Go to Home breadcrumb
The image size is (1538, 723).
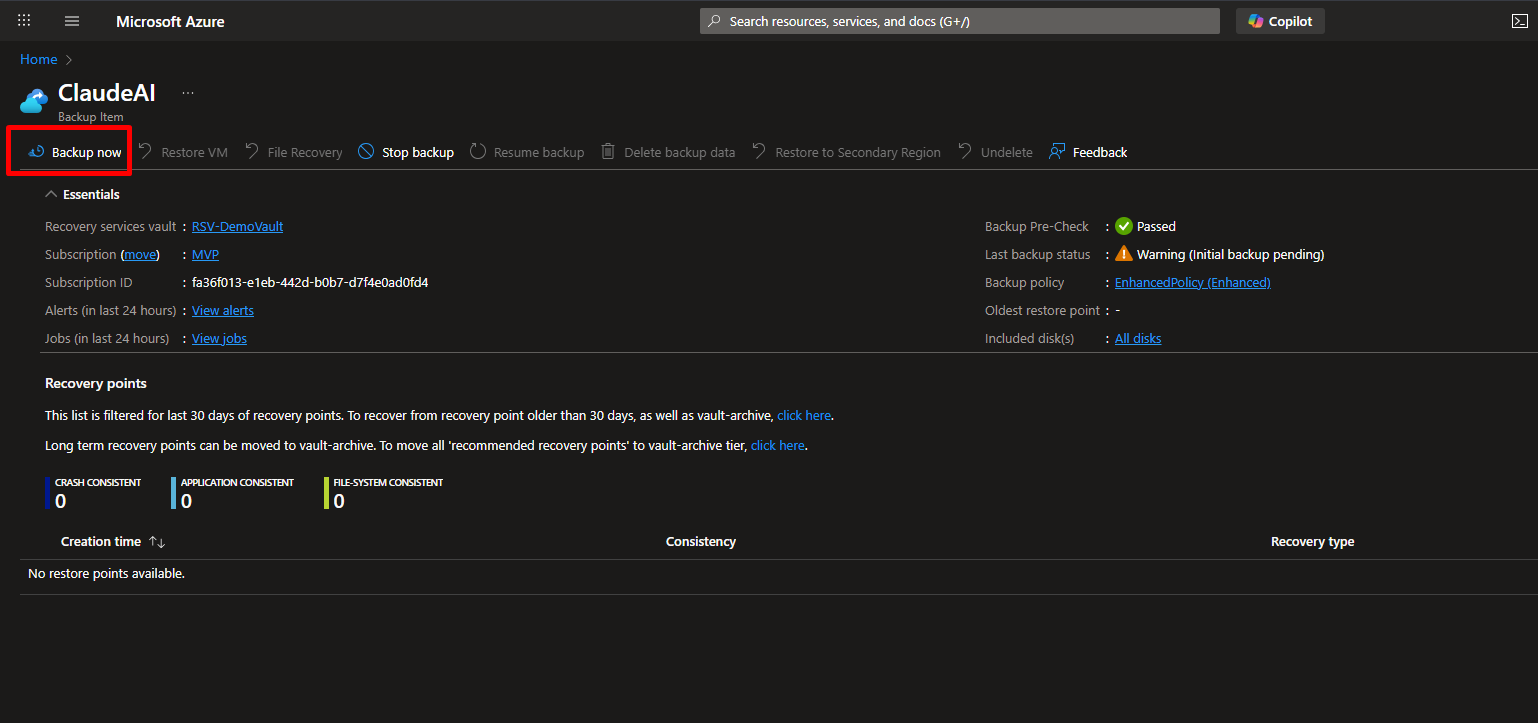click(38, 60)
